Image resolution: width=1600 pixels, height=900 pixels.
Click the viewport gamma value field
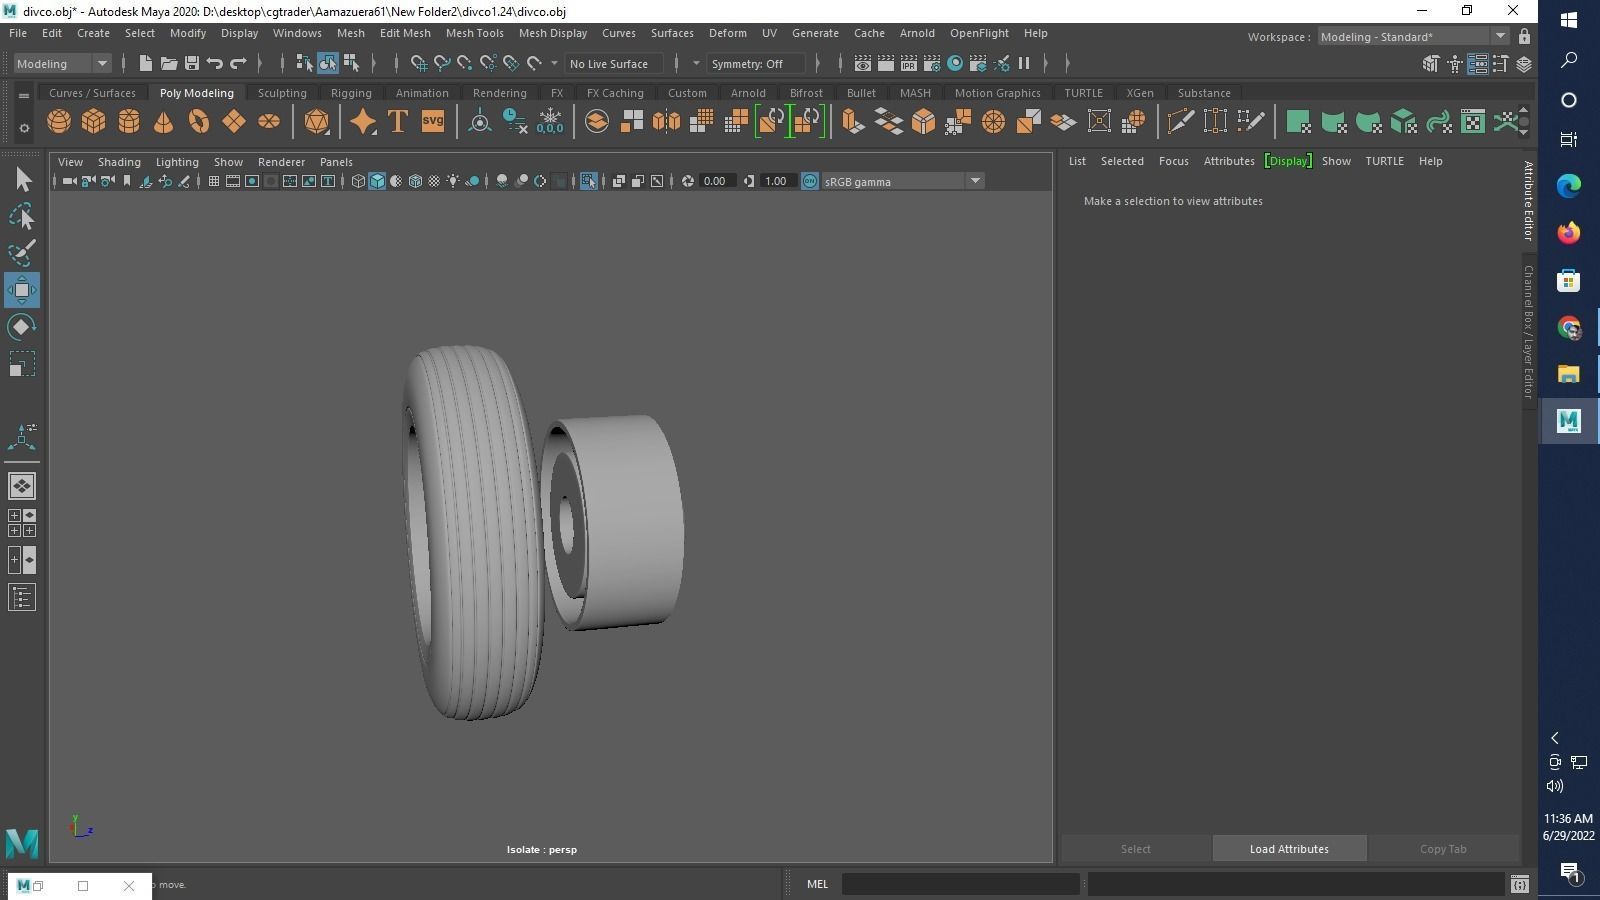(x=778, y=181)
